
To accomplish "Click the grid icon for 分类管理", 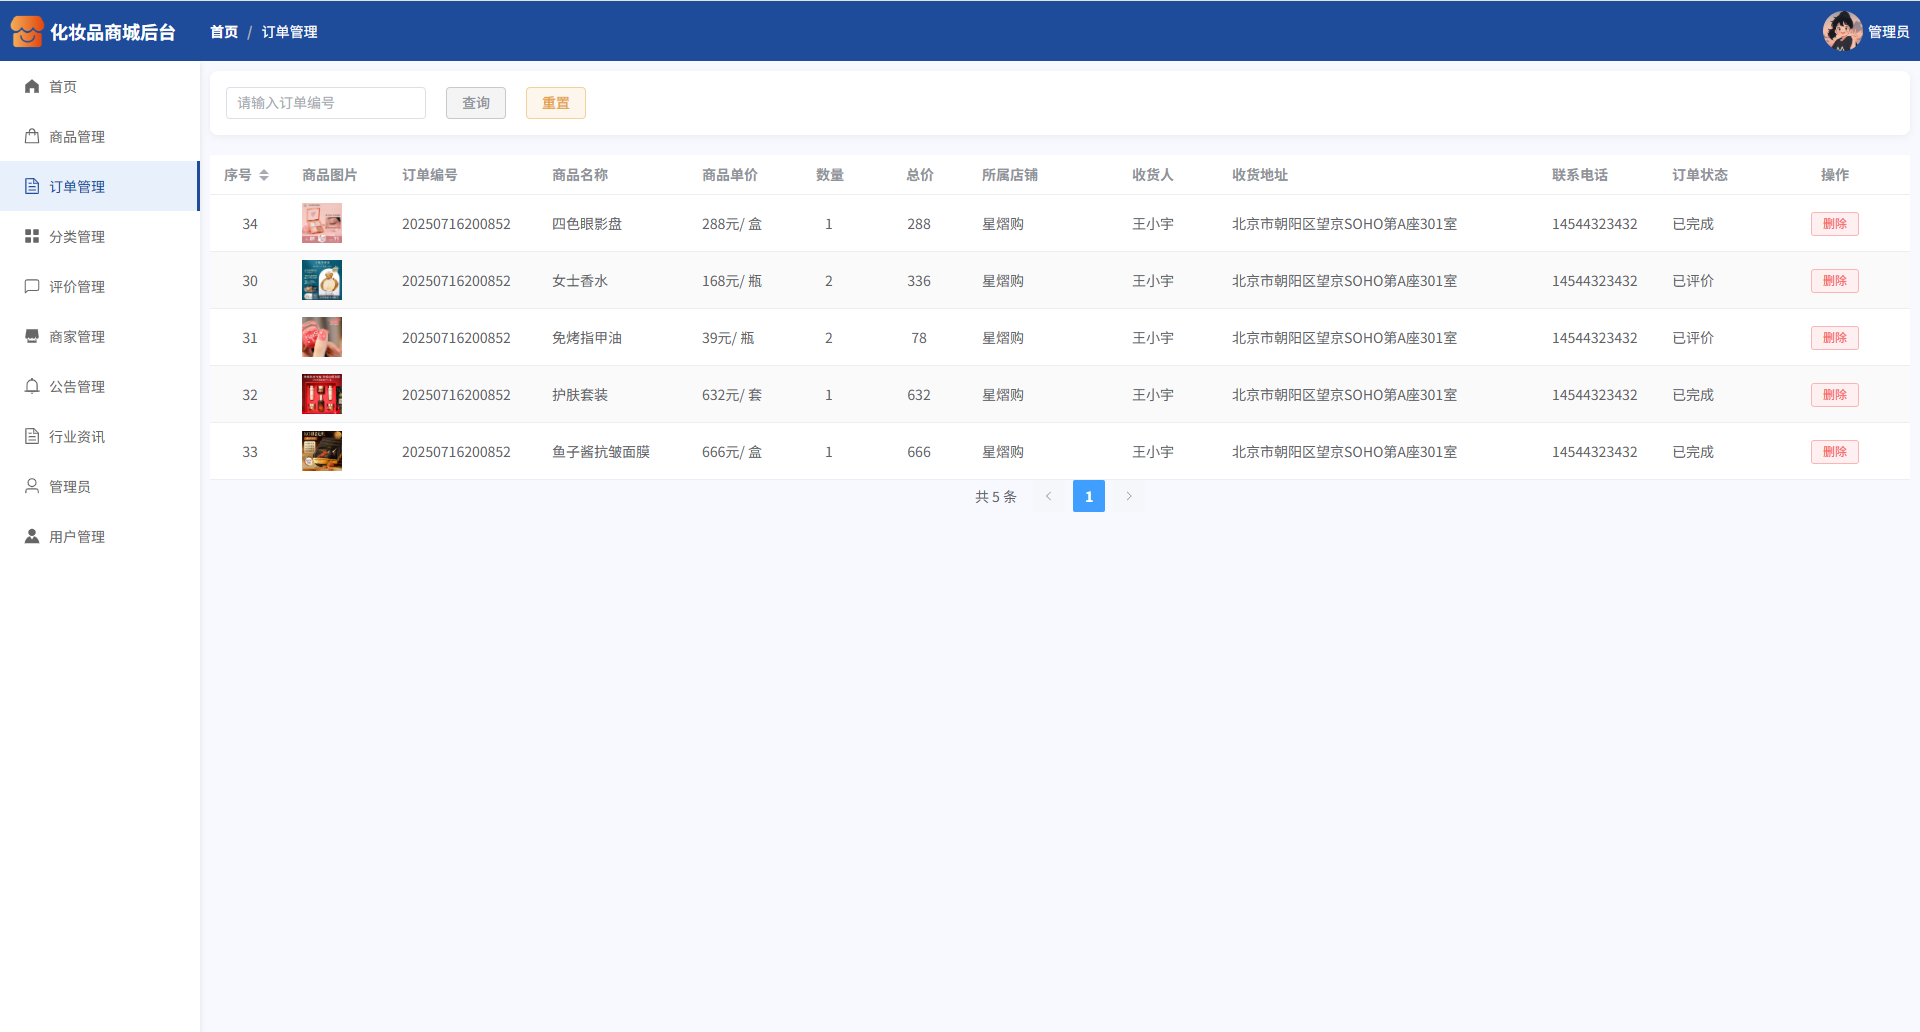I will (x=32, y=237).
